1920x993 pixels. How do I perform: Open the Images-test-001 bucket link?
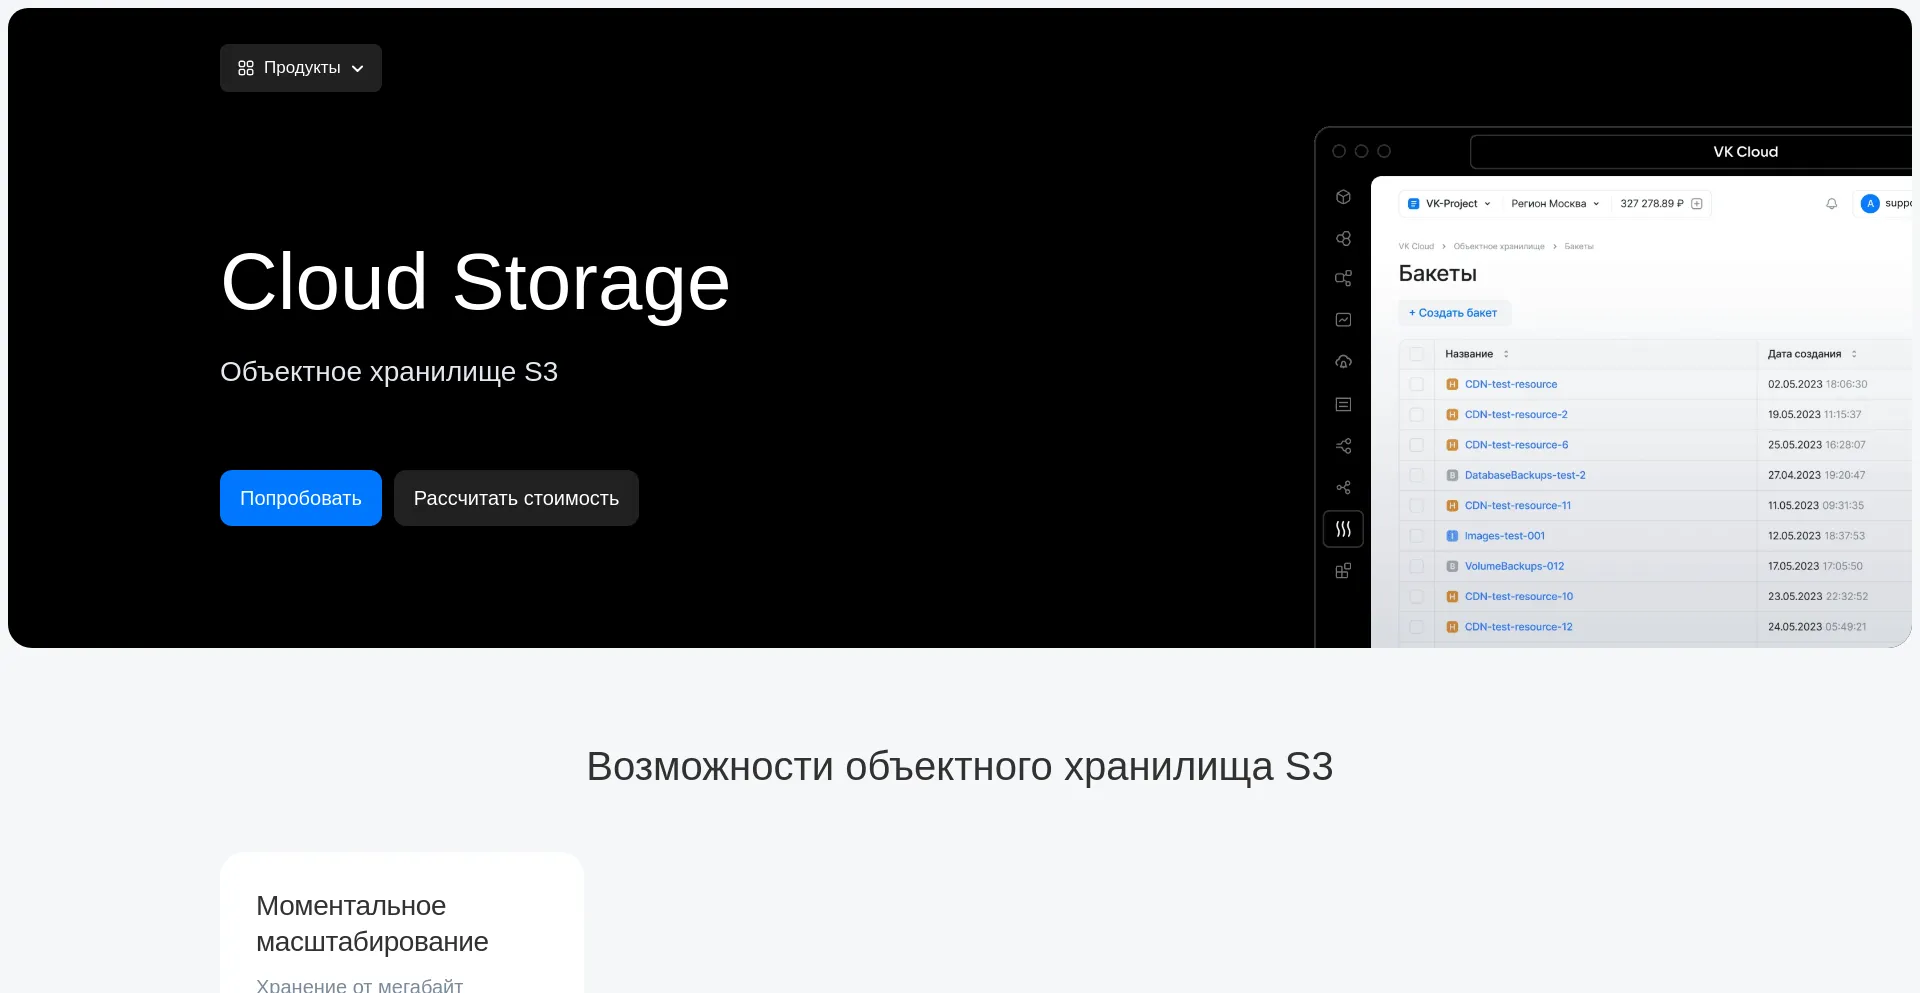[x=1505, y=536]
